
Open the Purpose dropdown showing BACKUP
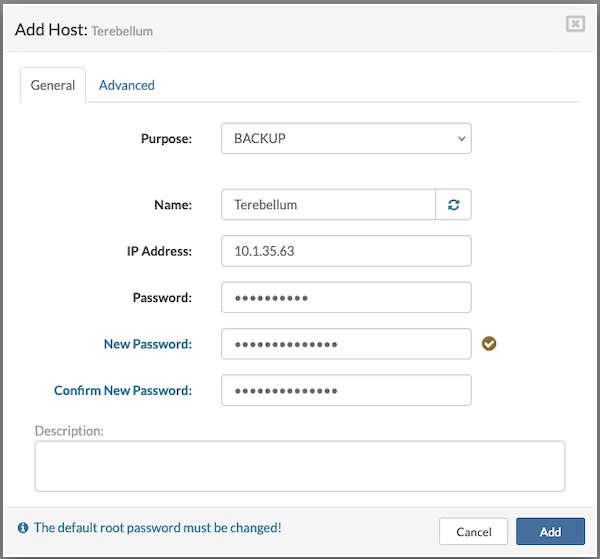click(346, 139)
